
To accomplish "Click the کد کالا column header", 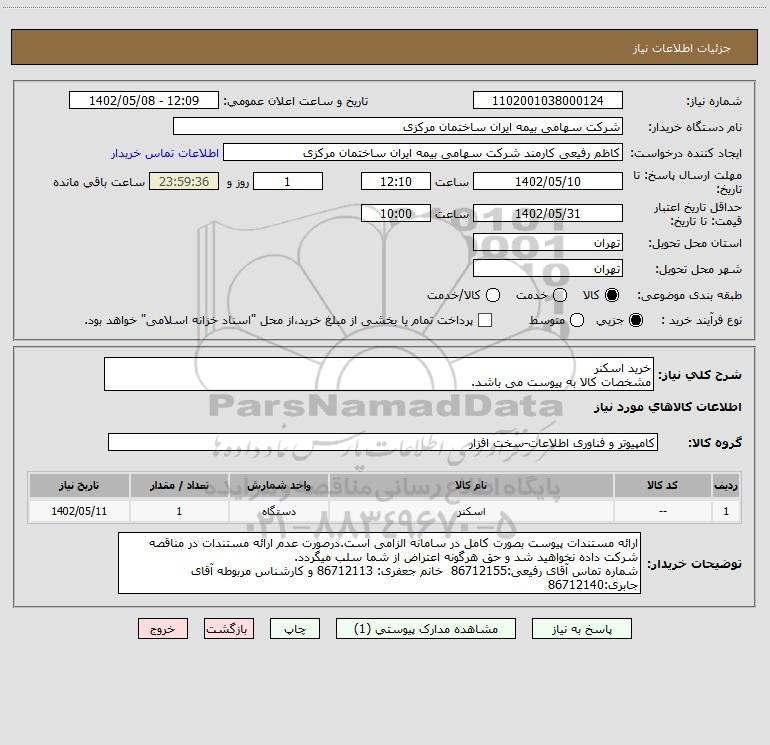I will (662, 485).
